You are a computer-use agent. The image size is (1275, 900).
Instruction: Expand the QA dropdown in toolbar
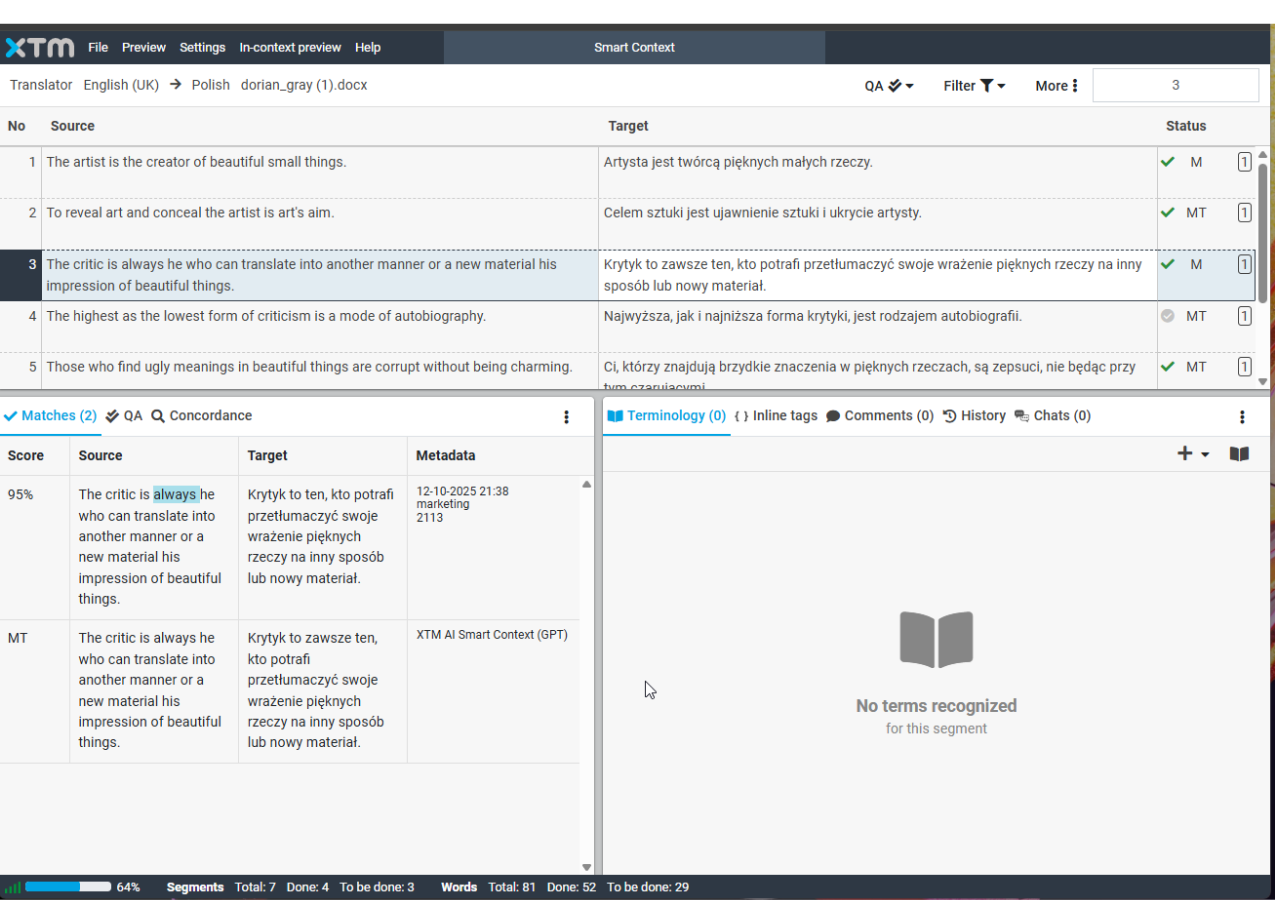889,86
